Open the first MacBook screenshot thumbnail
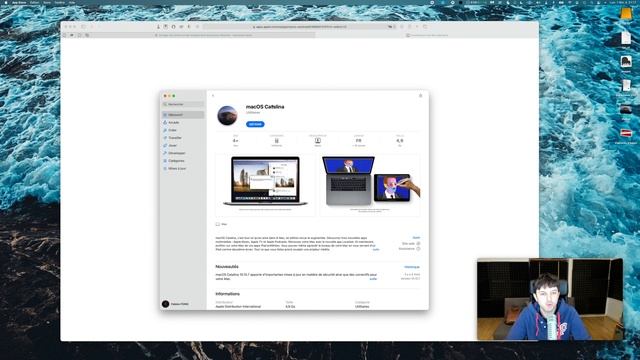The height and width of the screenshot is (360, 640). 265,184
